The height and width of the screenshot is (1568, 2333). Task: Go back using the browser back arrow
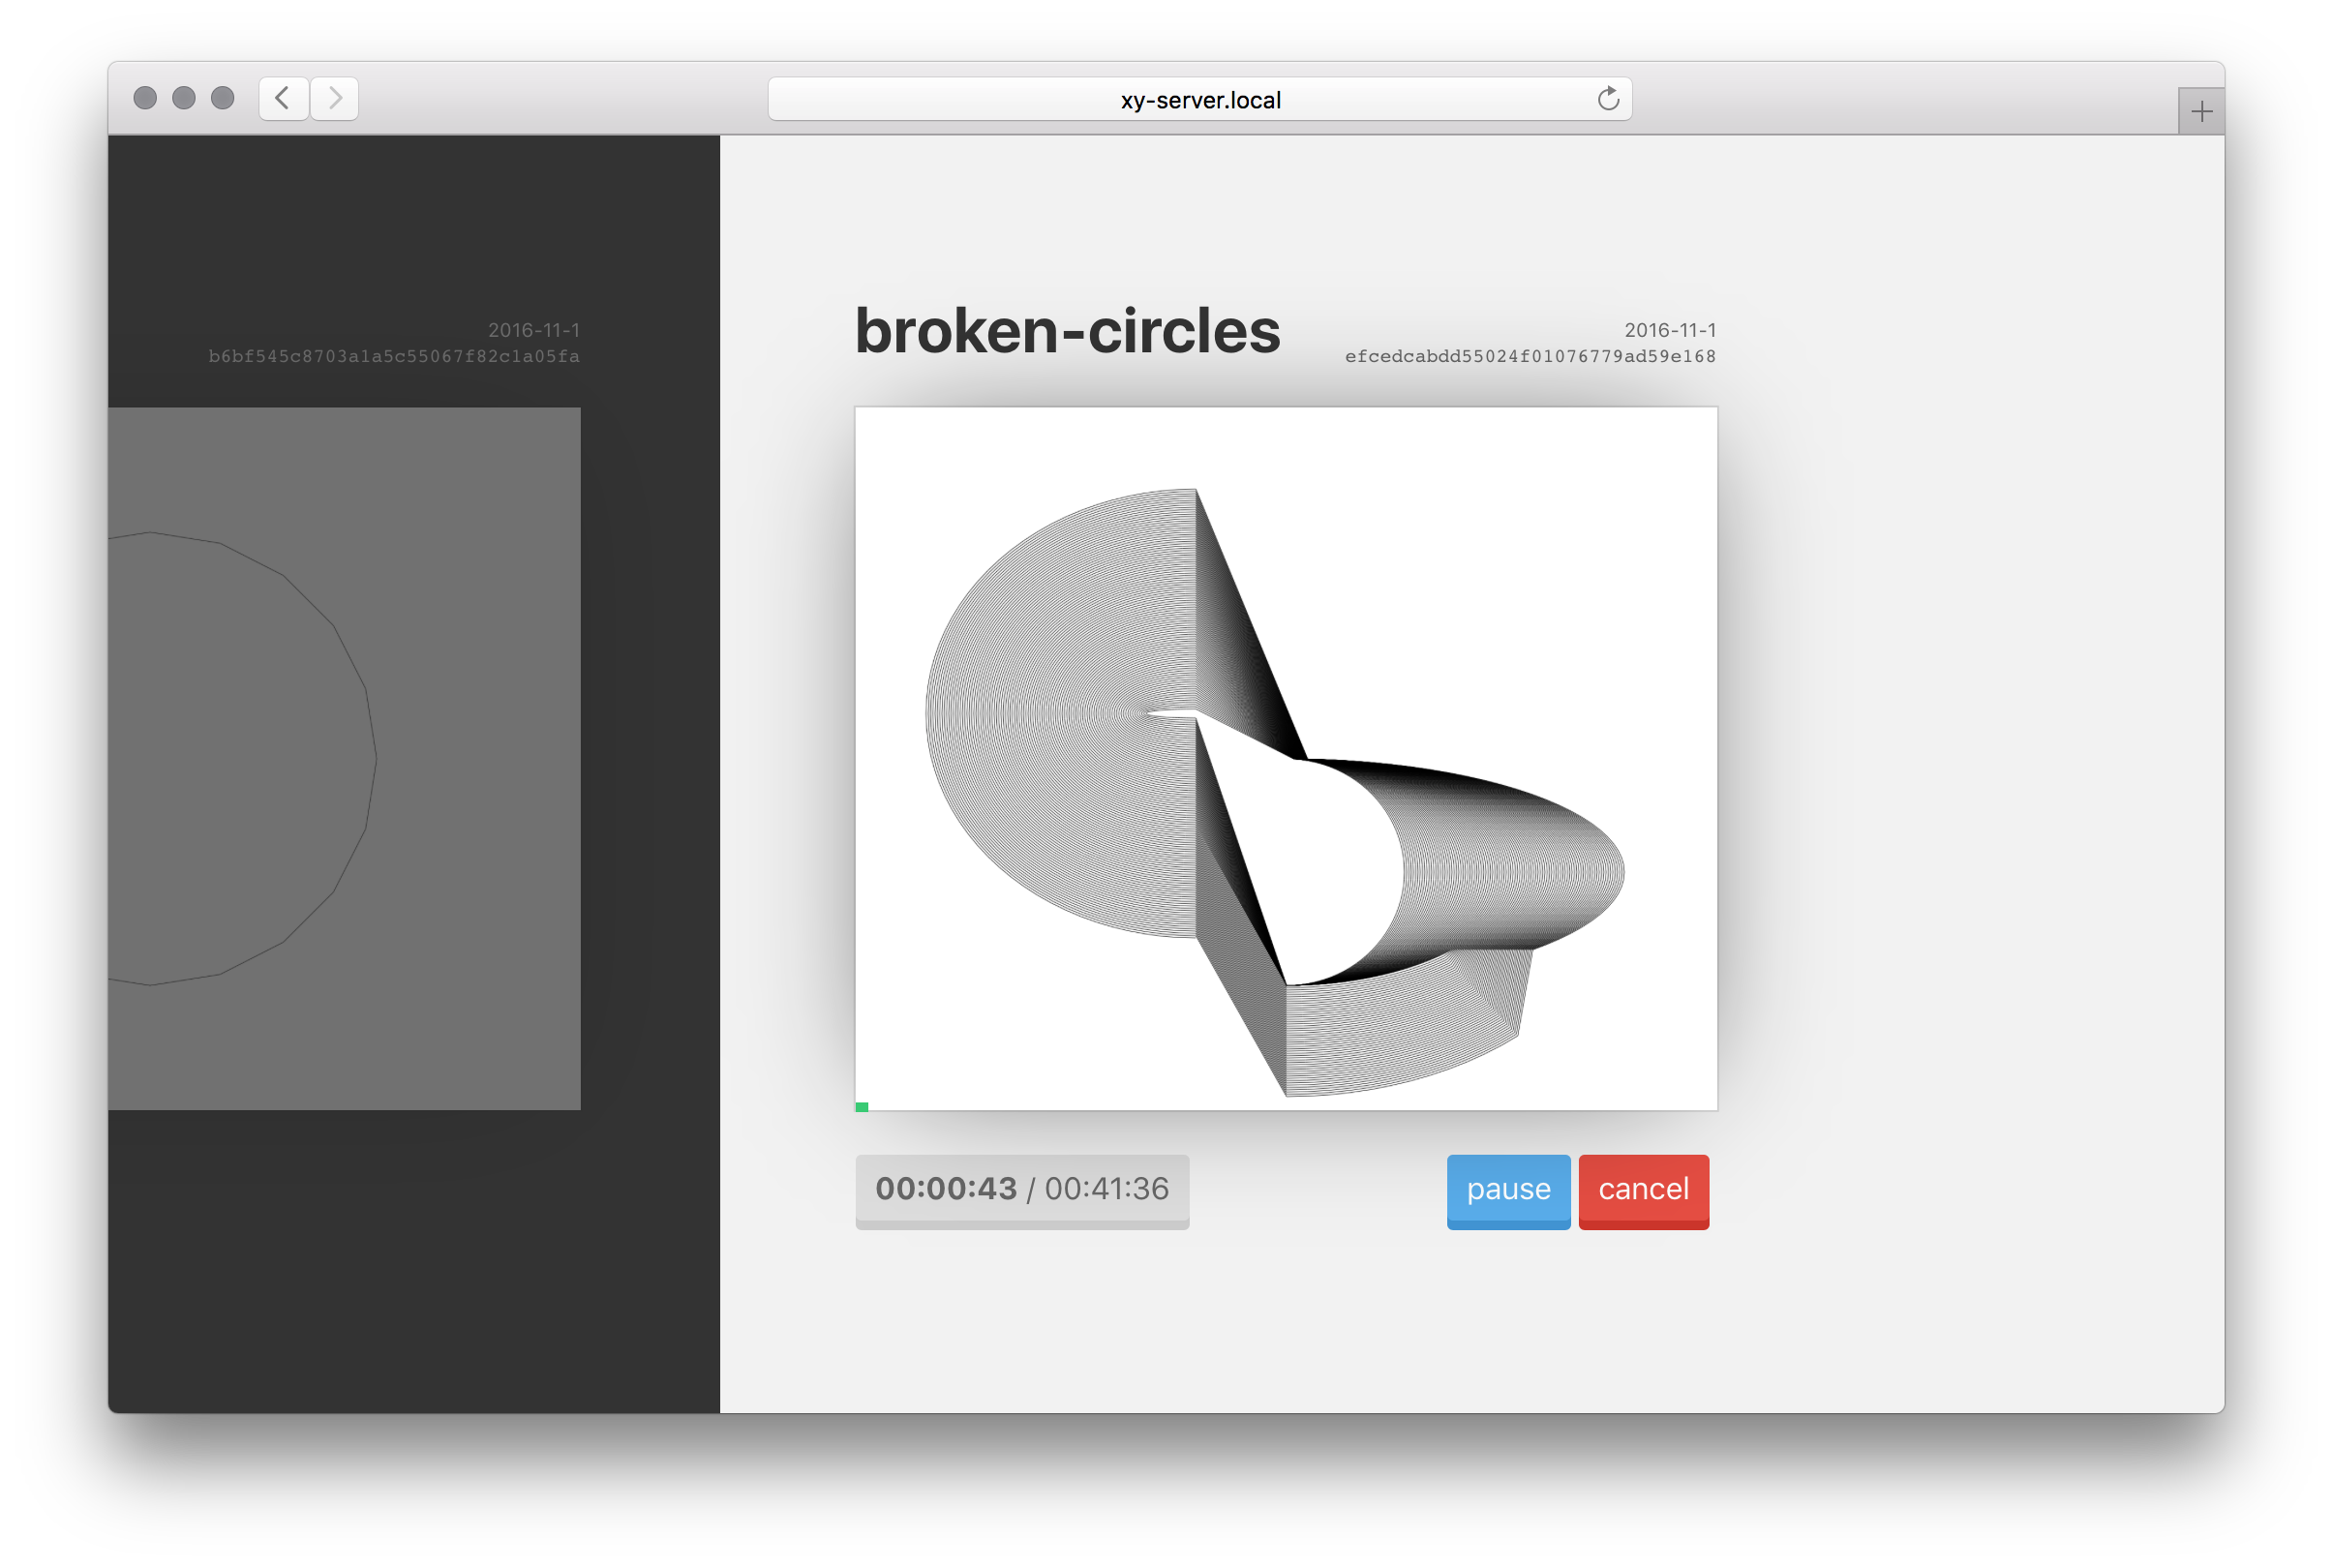pyautogui.click(x=283, y=98)
